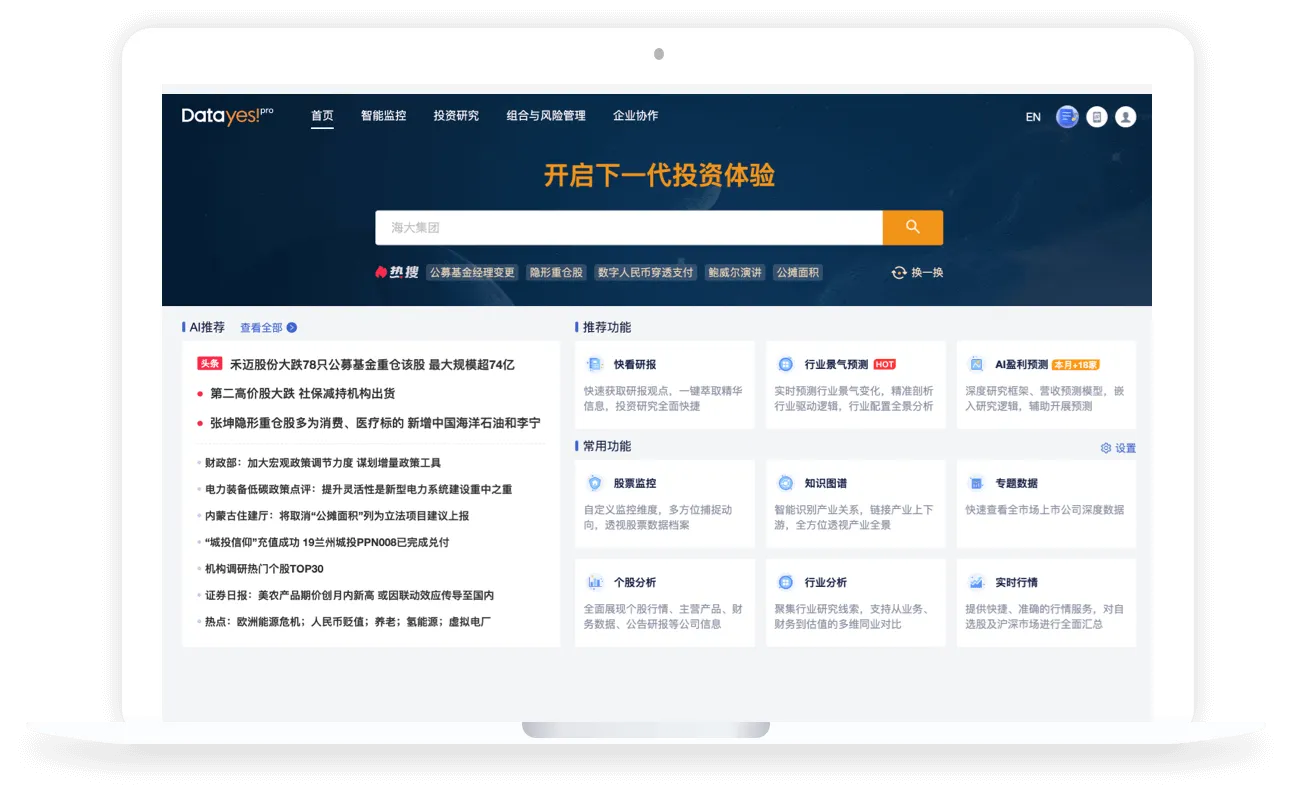This screenshot has height=790, width=1292.
Task: Select 组合与风险管理 in navigation bar
Action: pyautogui.click(x=546, y=116)
